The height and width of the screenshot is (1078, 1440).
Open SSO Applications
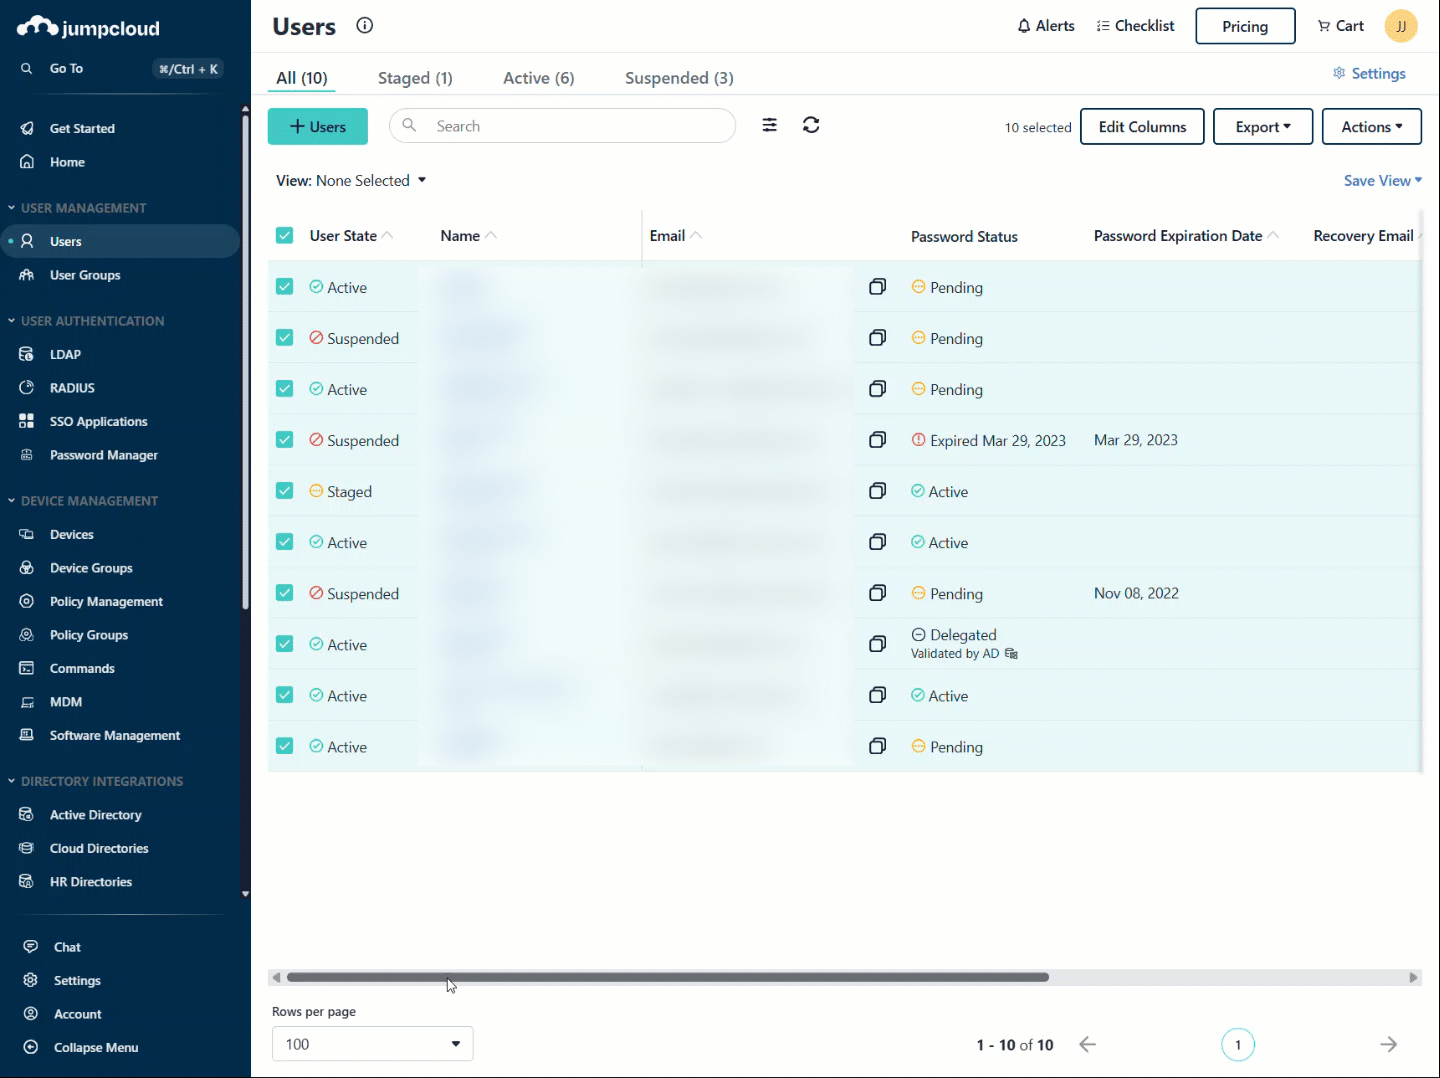98,421
